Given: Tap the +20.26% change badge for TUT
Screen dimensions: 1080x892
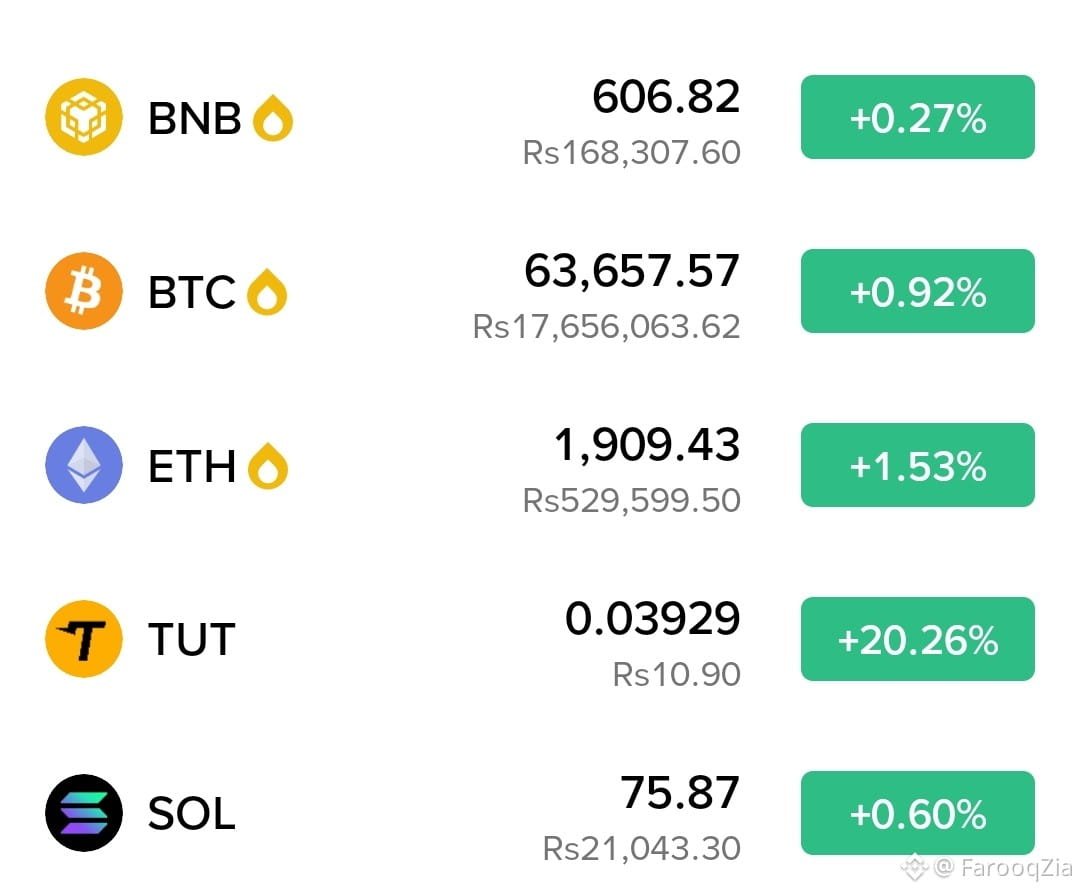Looking at the screenshot, I should [917, 639].
